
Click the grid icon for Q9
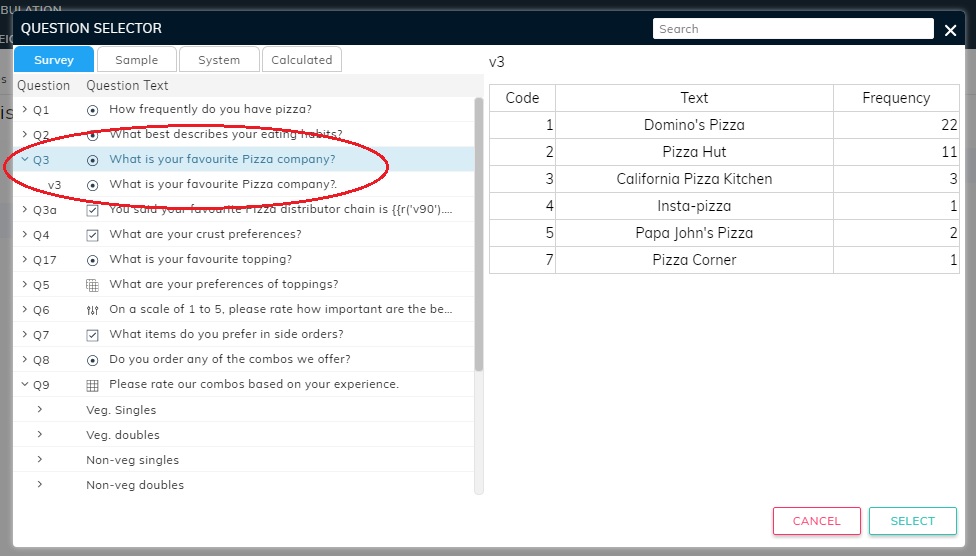92,385
